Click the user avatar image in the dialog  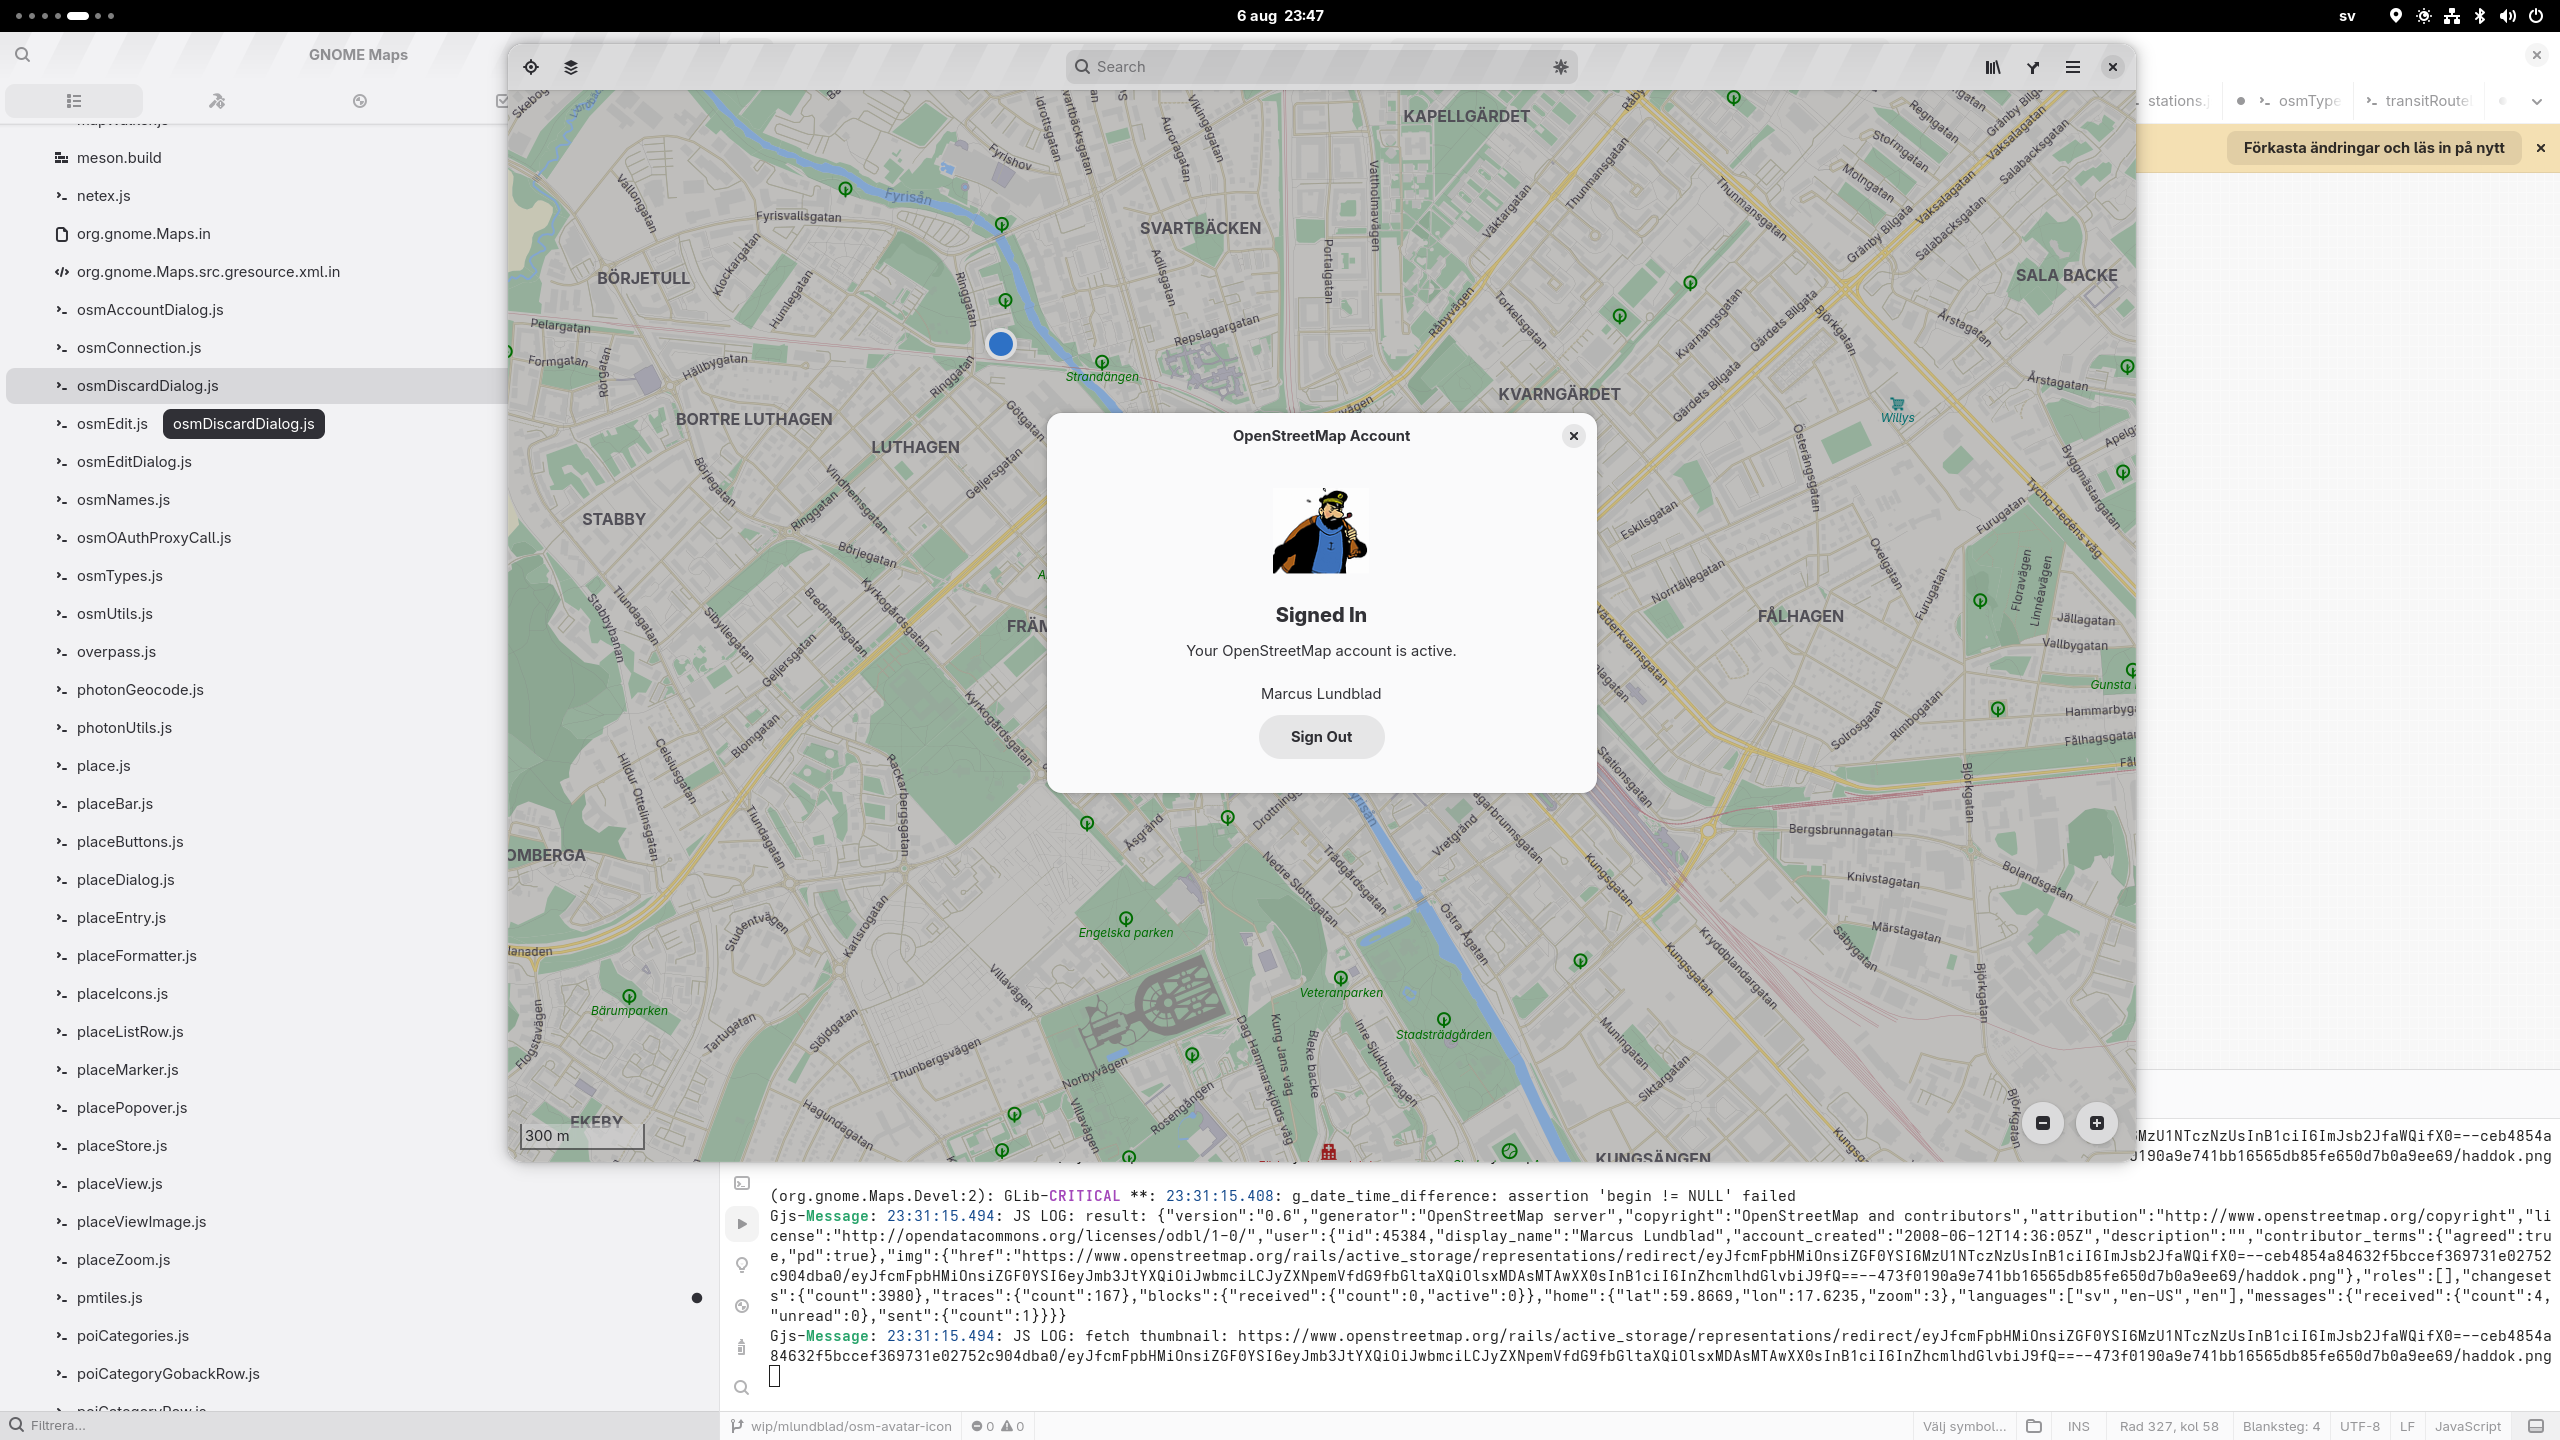coord(1320,531)
